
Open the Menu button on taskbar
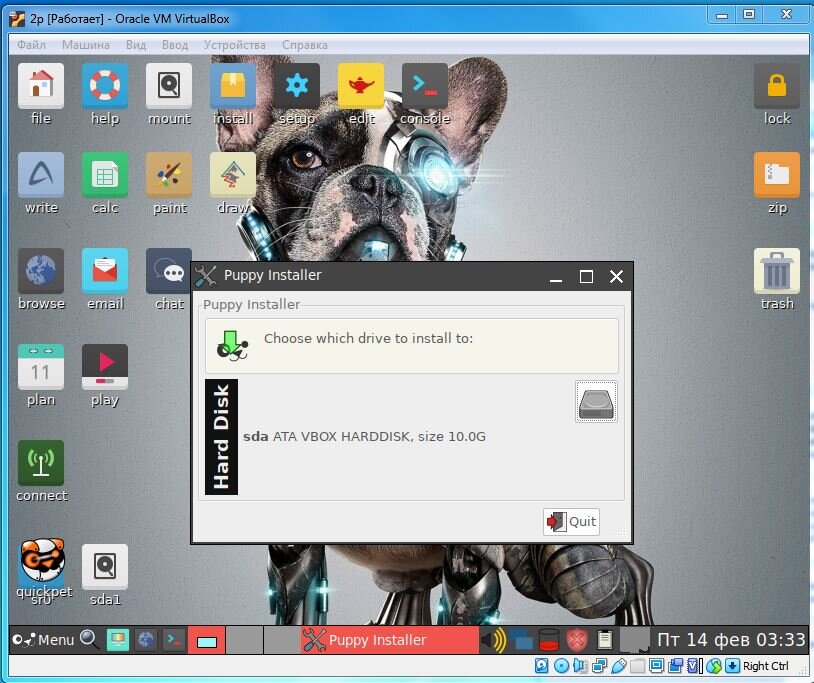[44, 639]
